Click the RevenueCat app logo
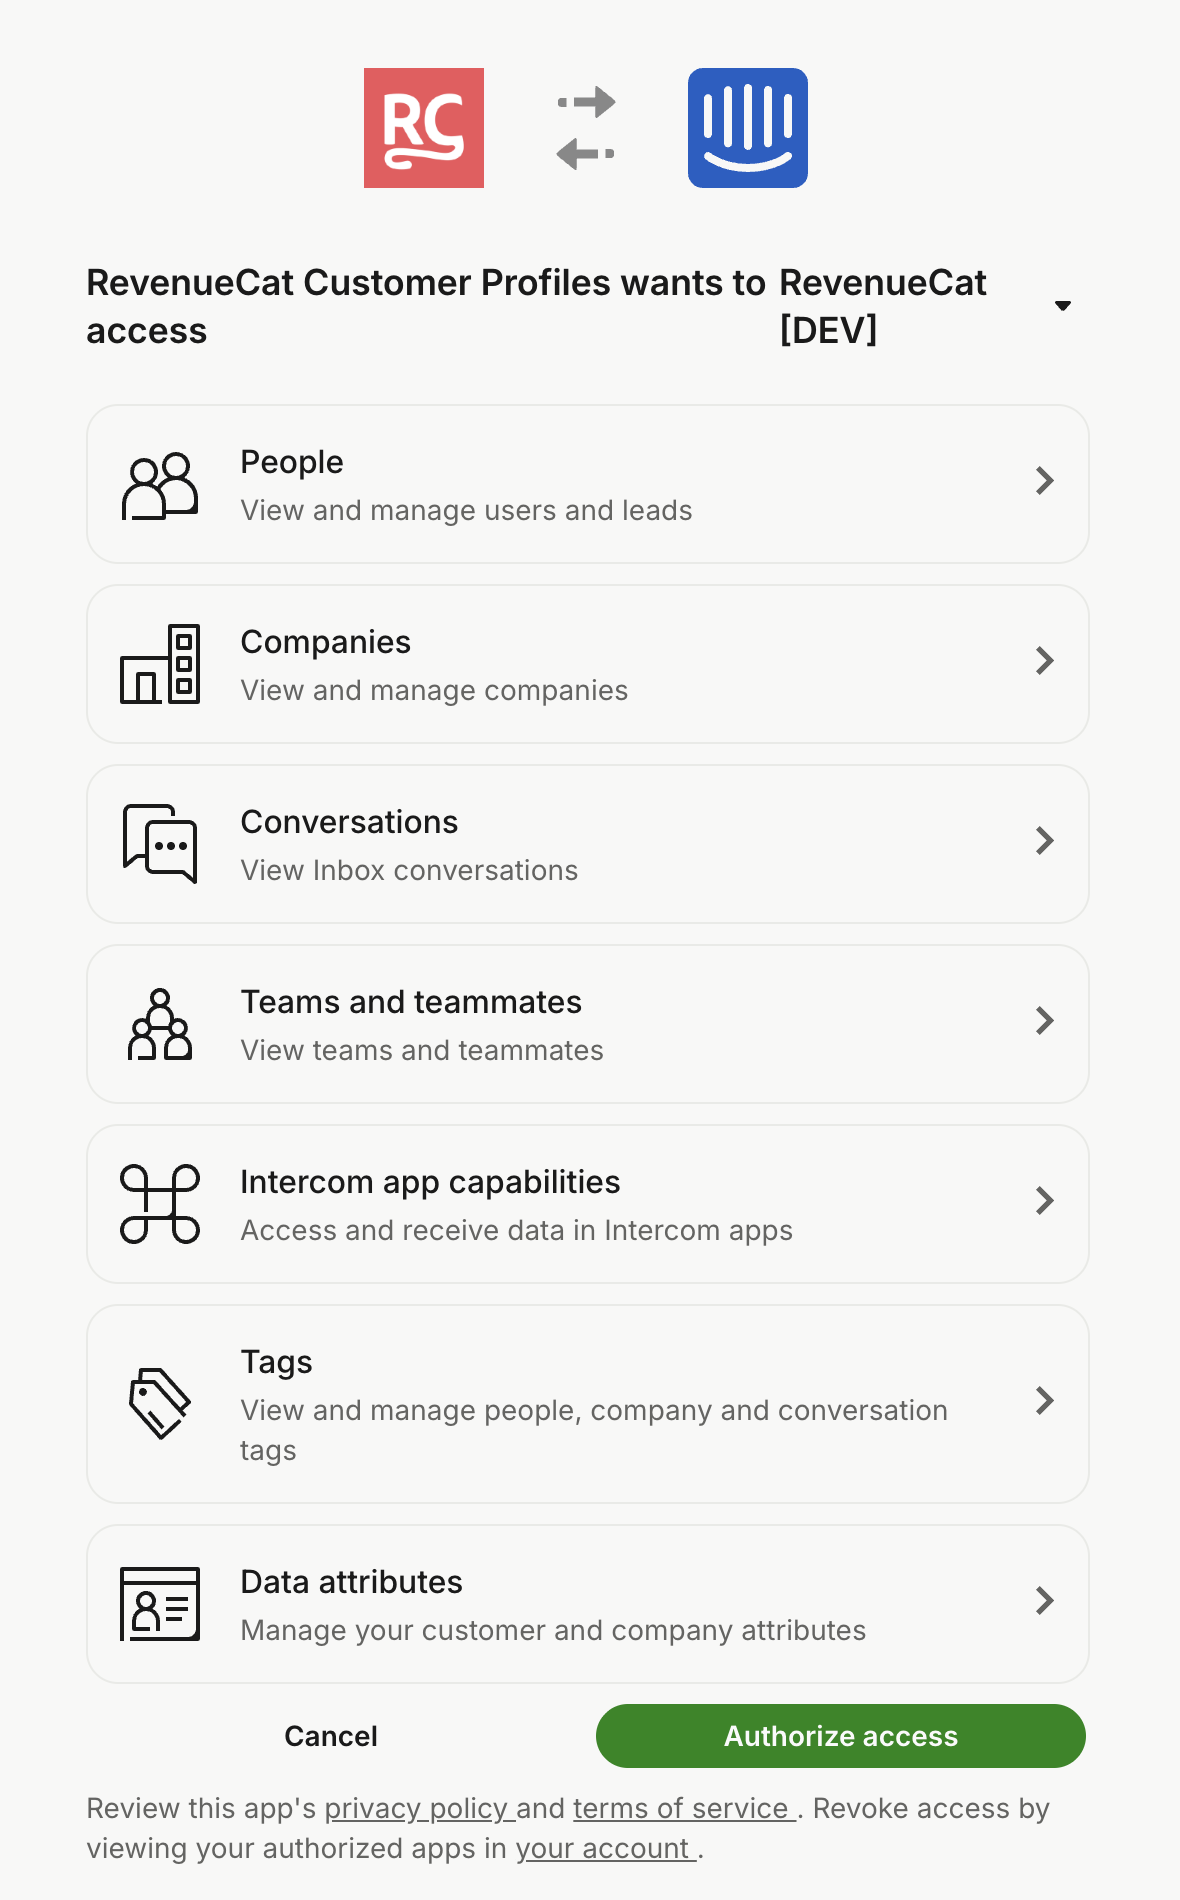The width and height of the screenshot is (1180, 1900). tap(423, 128)
